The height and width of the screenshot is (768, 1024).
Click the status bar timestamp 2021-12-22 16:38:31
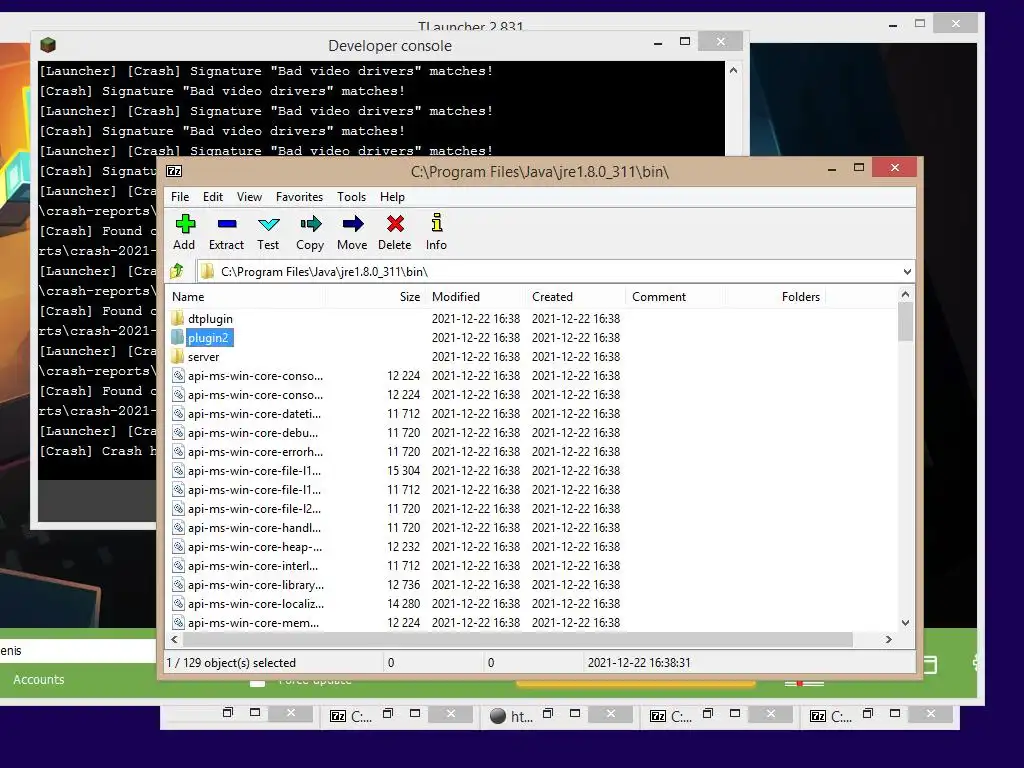click(x=639, y=663)
